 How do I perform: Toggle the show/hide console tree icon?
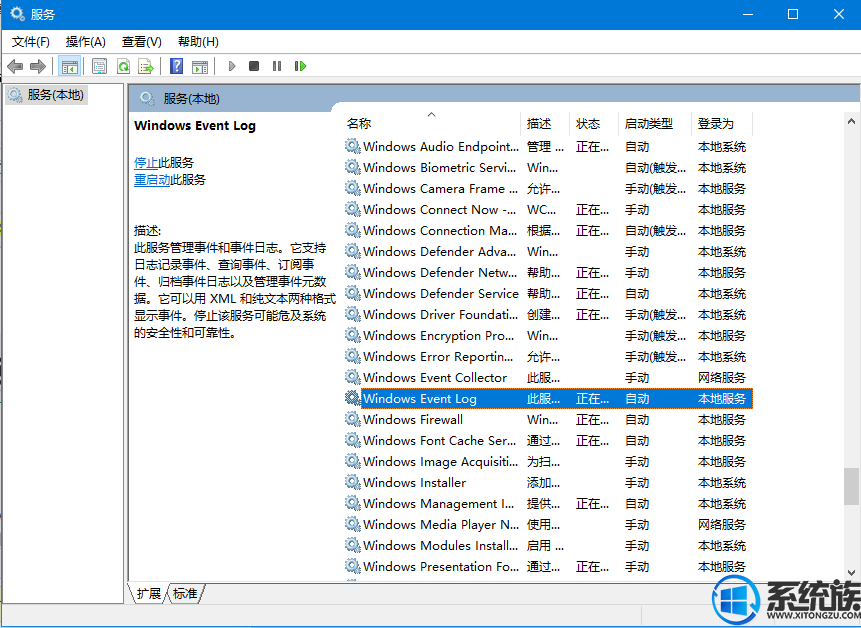click(x=70, y=66)
